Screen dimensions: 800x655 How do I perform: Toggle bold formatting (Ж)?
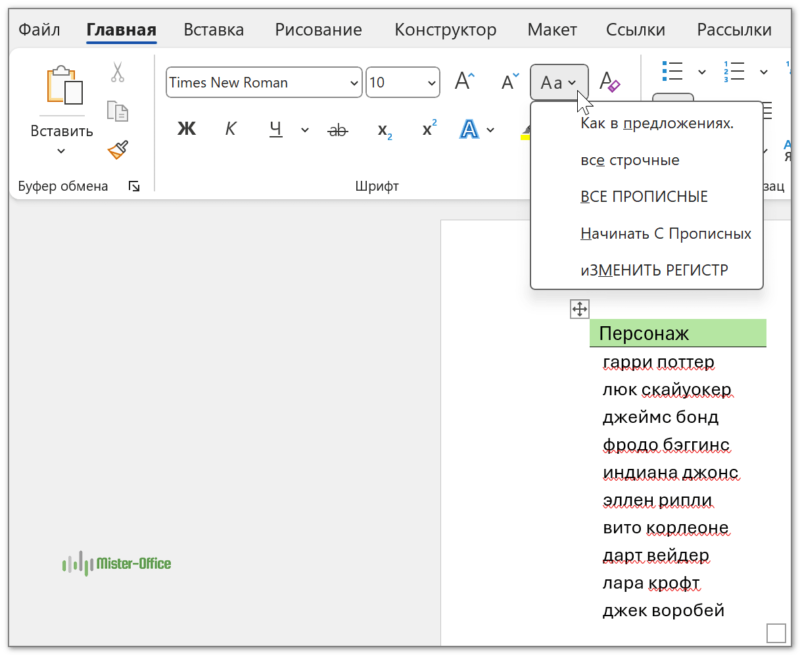coord(186,130)
